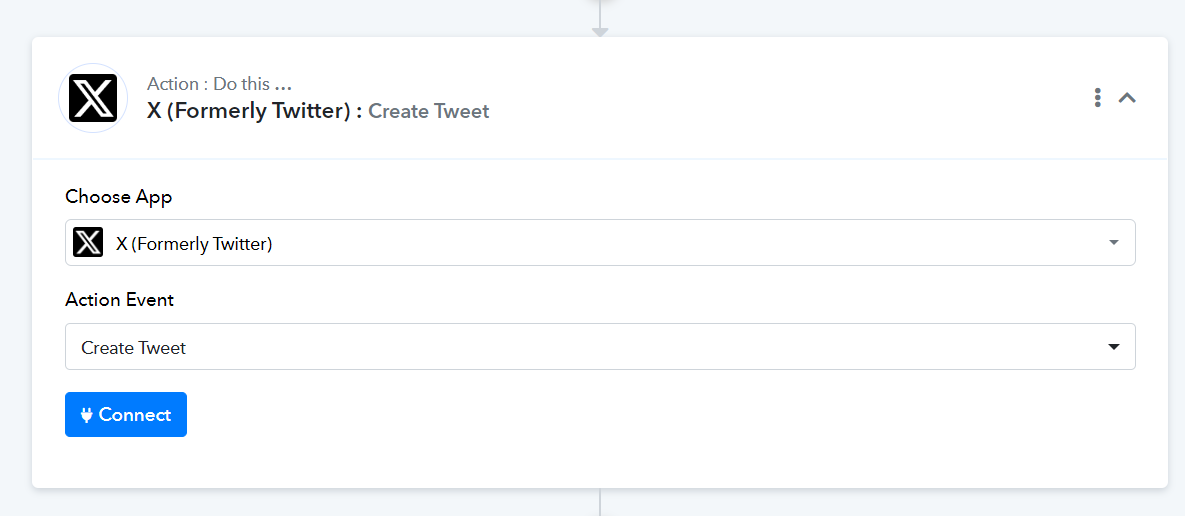Screen dimensions: 1185x516
Task: Click the small X icon inside Choose App field
Action: 88,243
